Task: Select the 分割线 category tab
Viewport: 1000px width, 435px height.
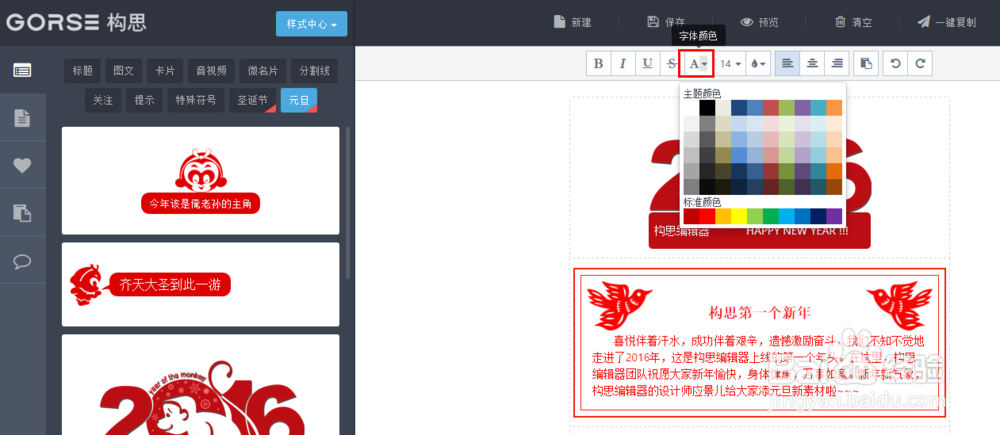Action: (314, 71)
